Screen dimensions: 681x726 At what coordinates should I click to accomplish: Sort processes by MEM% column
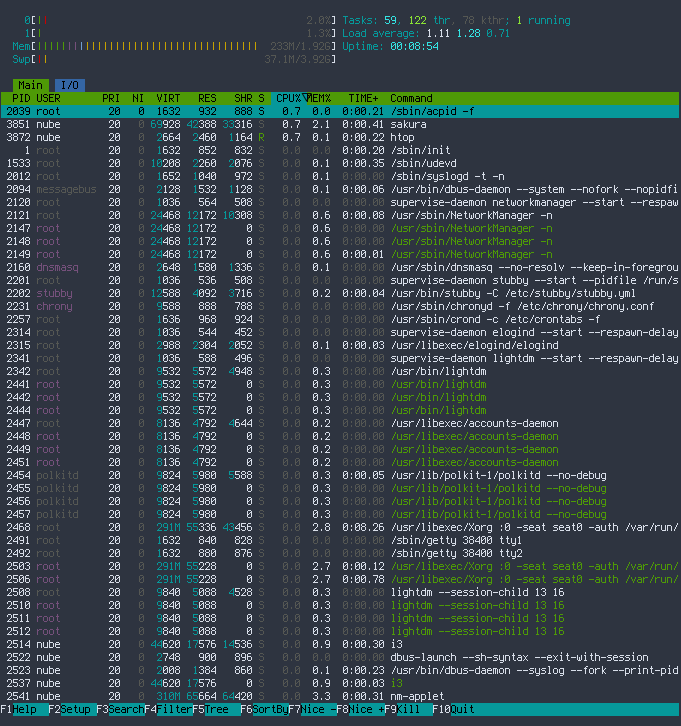[x=319, y=98]
